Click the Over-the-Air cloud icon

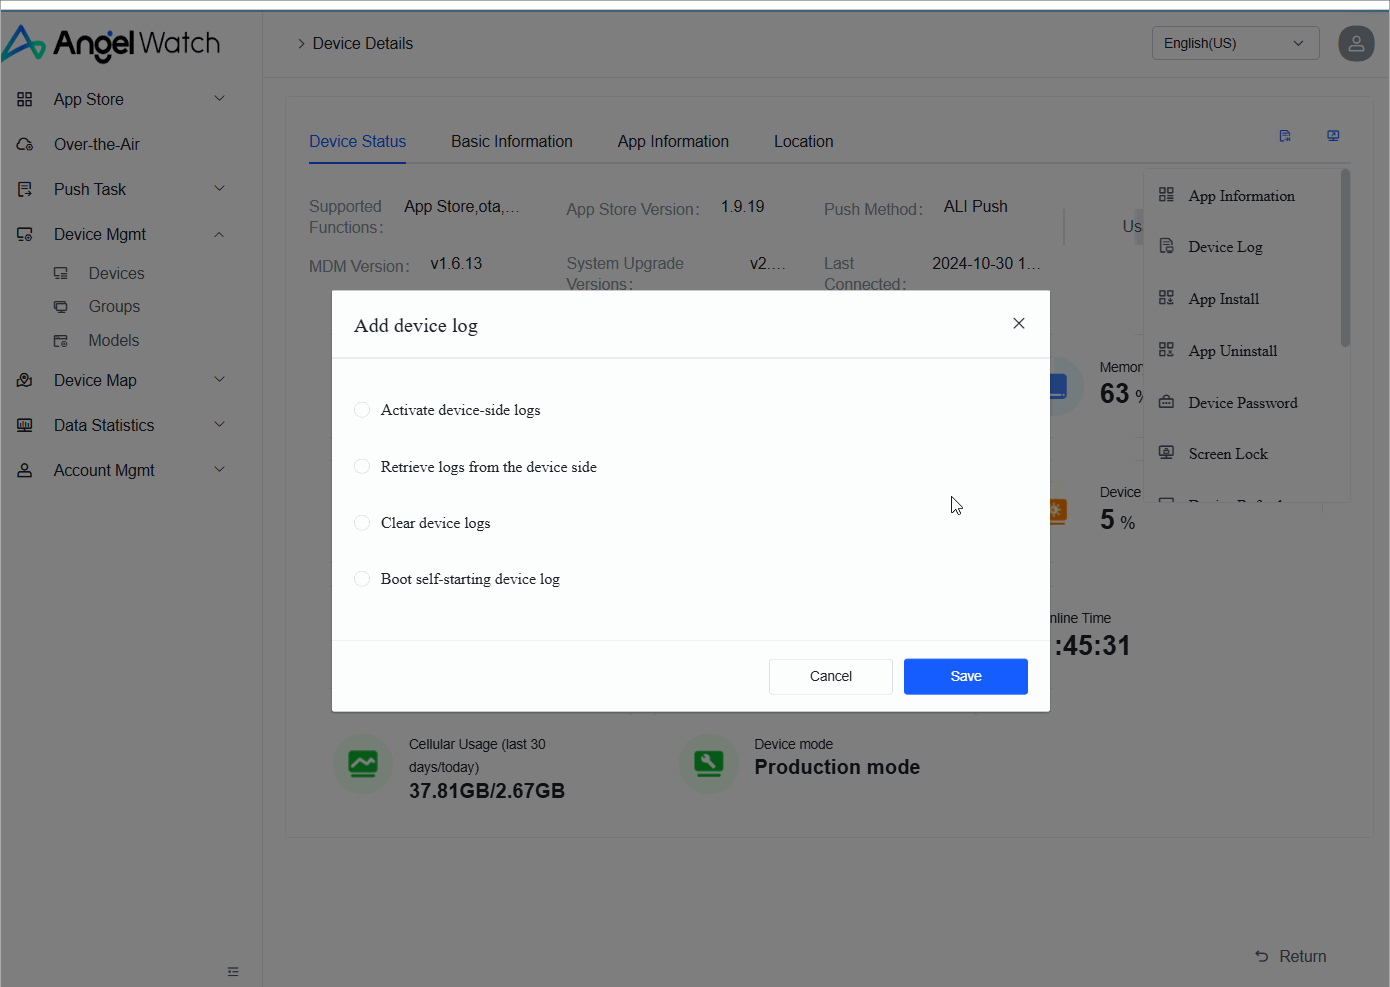[25, 145]
